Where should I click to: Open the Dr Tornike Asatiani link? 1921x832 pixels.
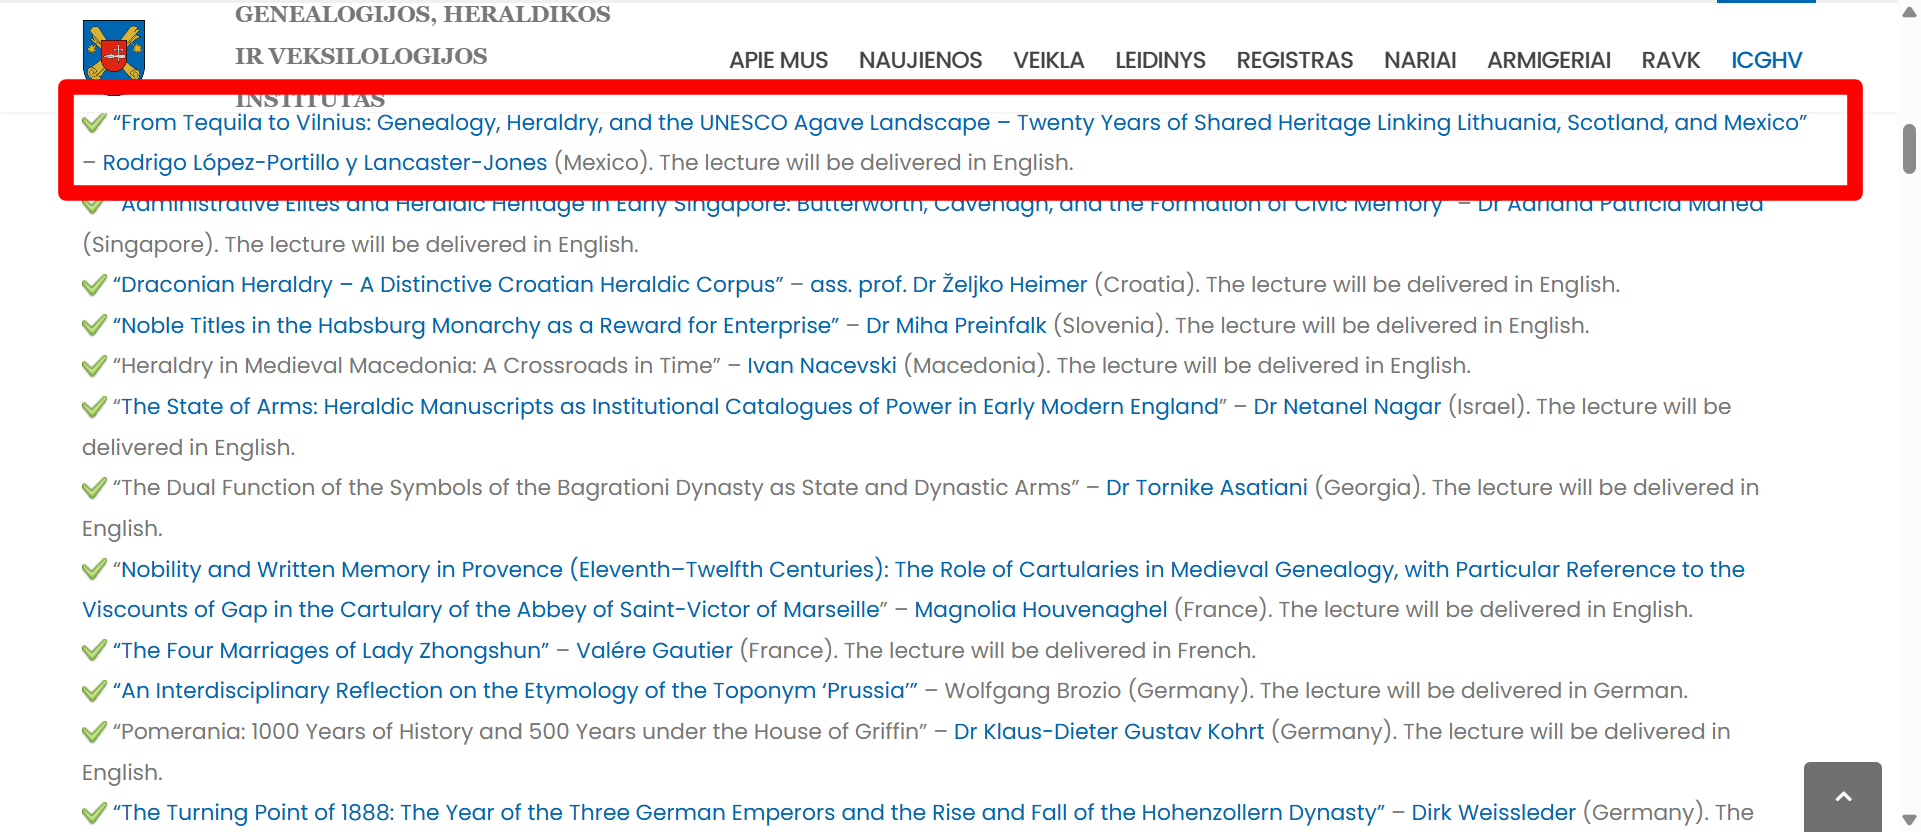click(1206, 487)
